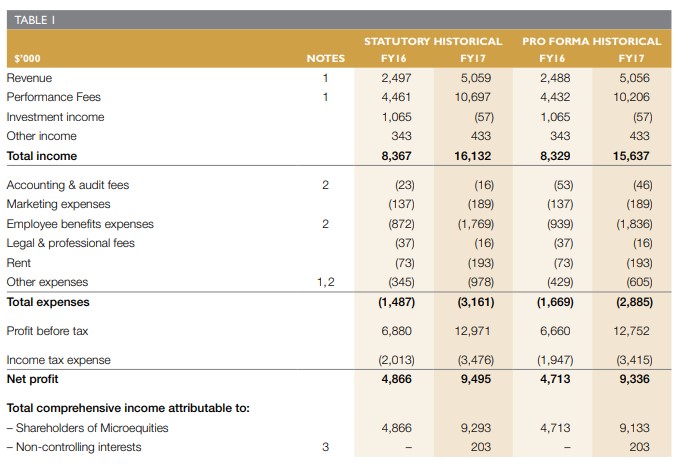681x464 pixels.
Task: Click statutory FY17 net profit 9,495
Action: pos(476,379)
